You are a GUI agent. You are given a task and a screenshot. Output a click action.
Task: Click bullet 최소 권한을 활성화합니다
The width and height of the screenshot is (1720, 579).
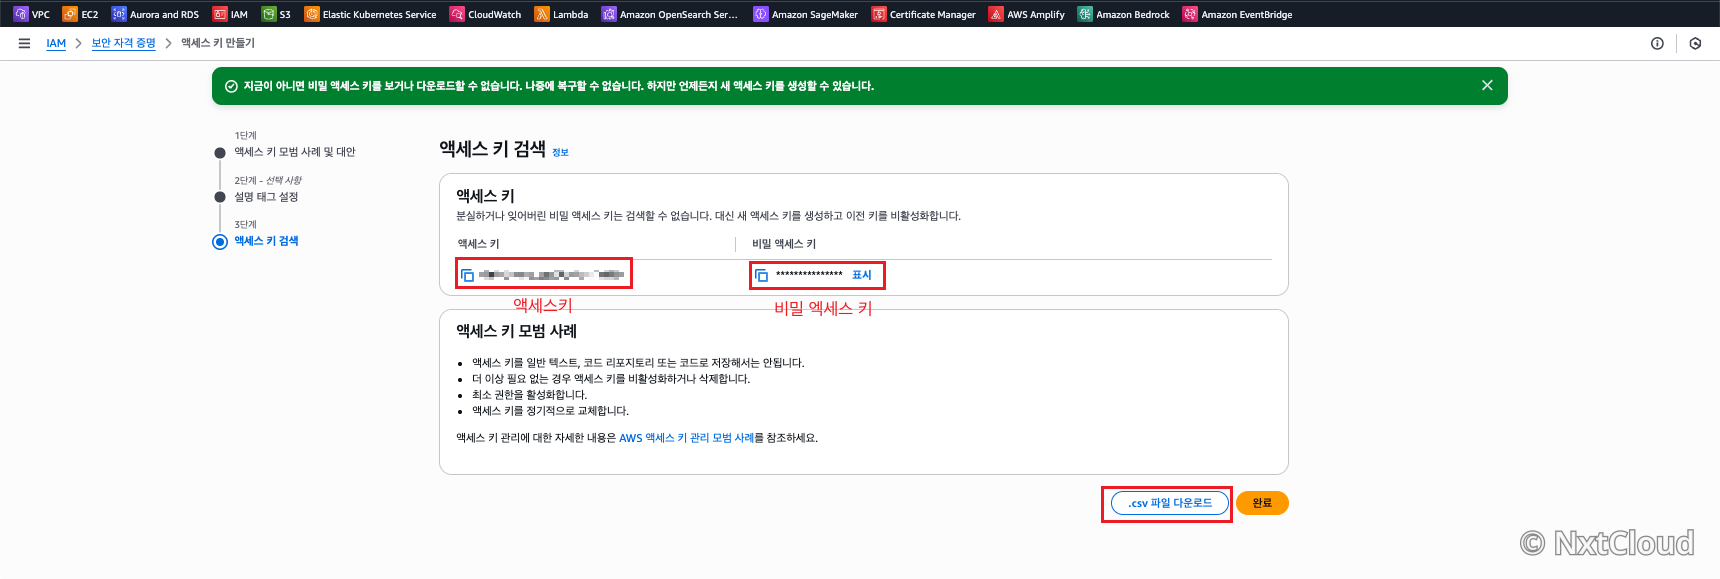[529, 395]
